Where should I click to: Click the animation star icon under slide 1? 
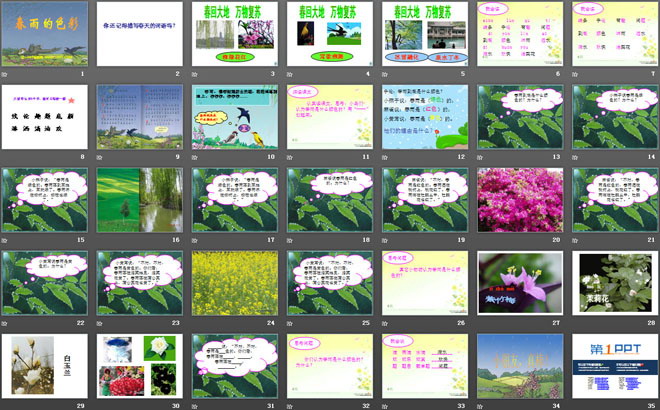click(6, 74)
